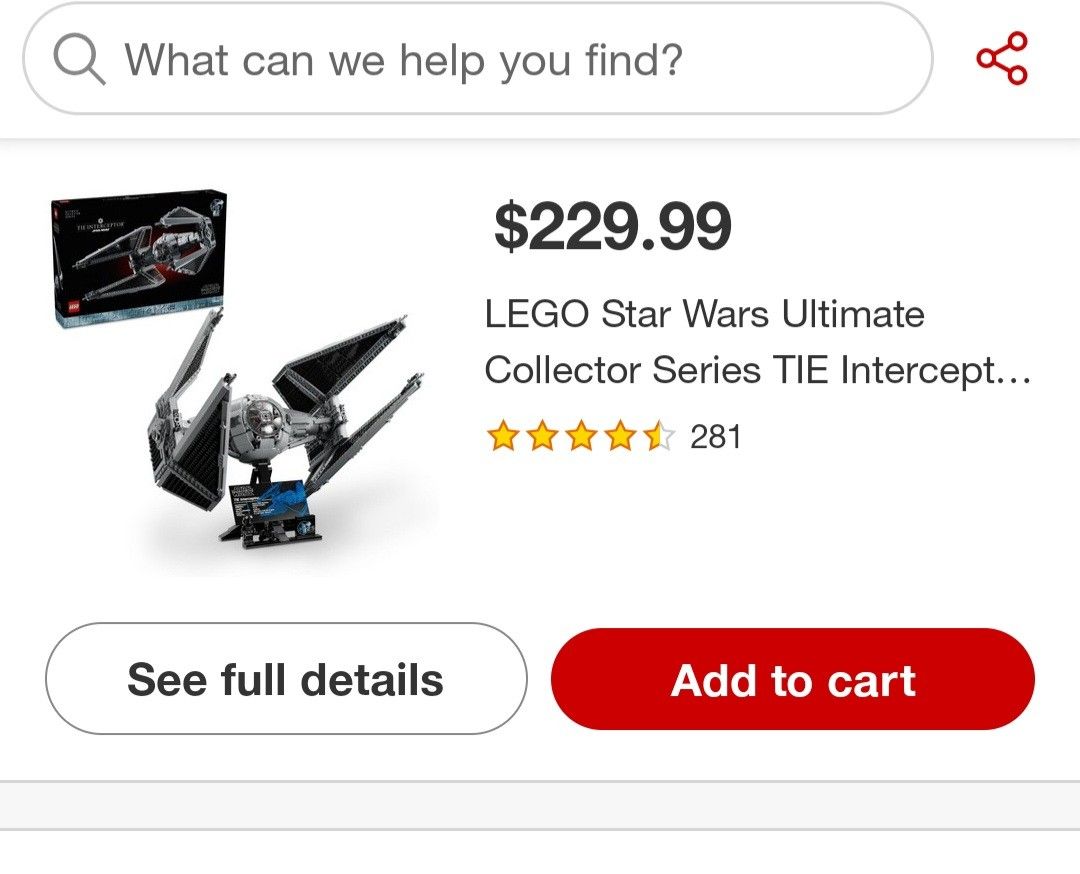Tap the third star in the rating row
The height and width of the screenshot is (874, 1080).
579,435
